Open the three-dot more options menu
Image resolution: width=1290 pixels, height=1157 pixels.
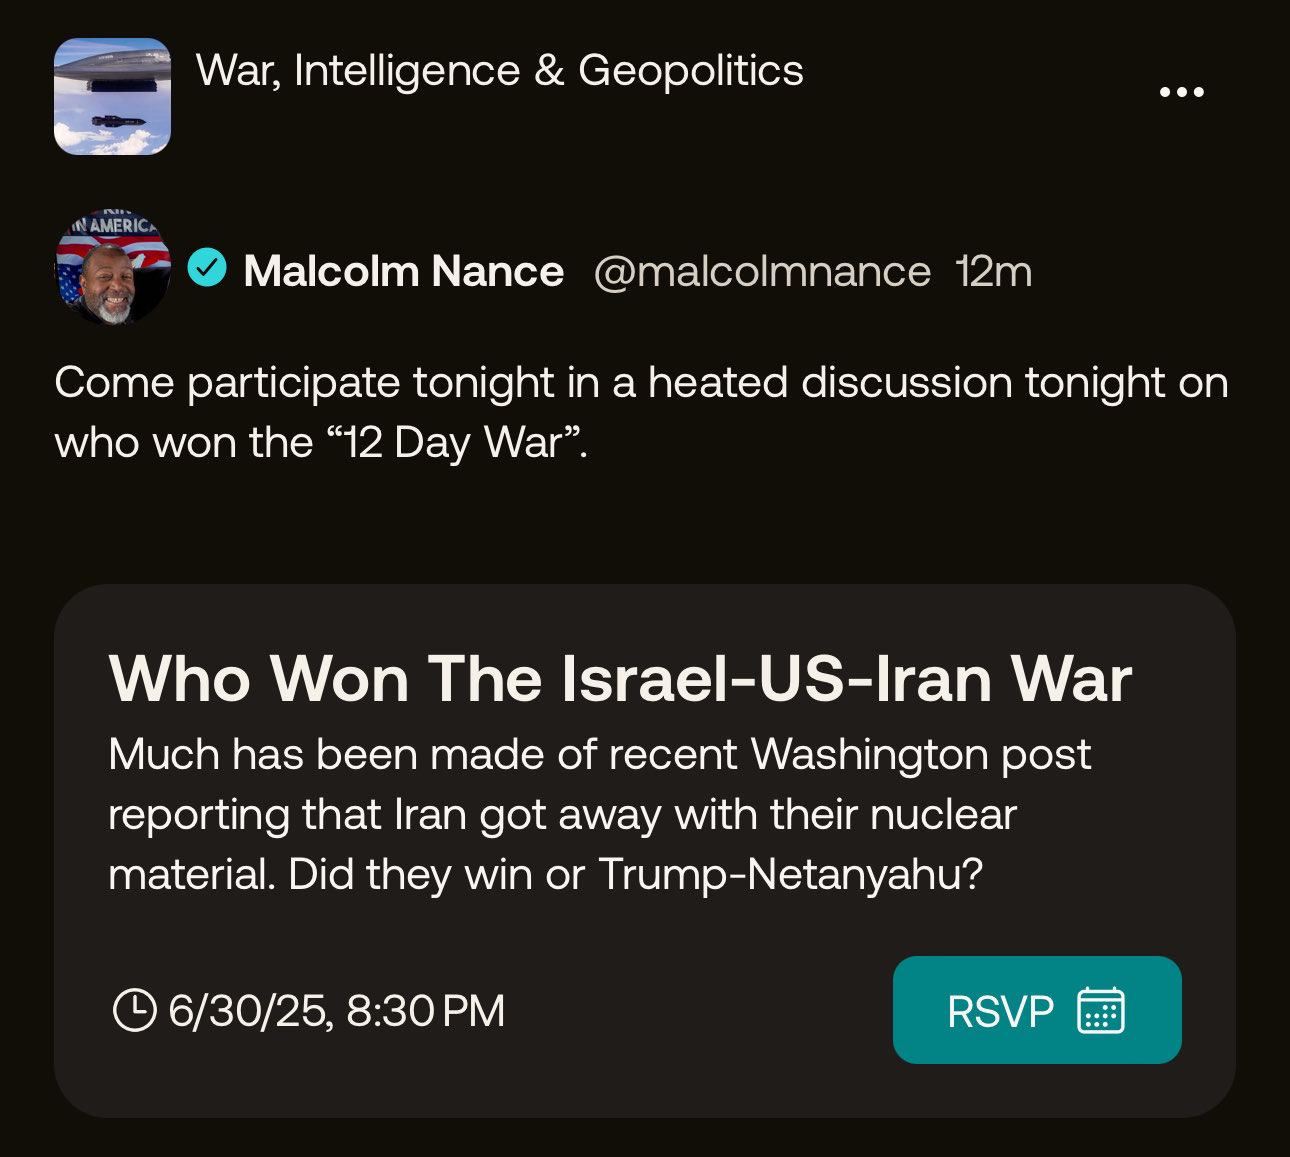click(x=1181, y=92)
